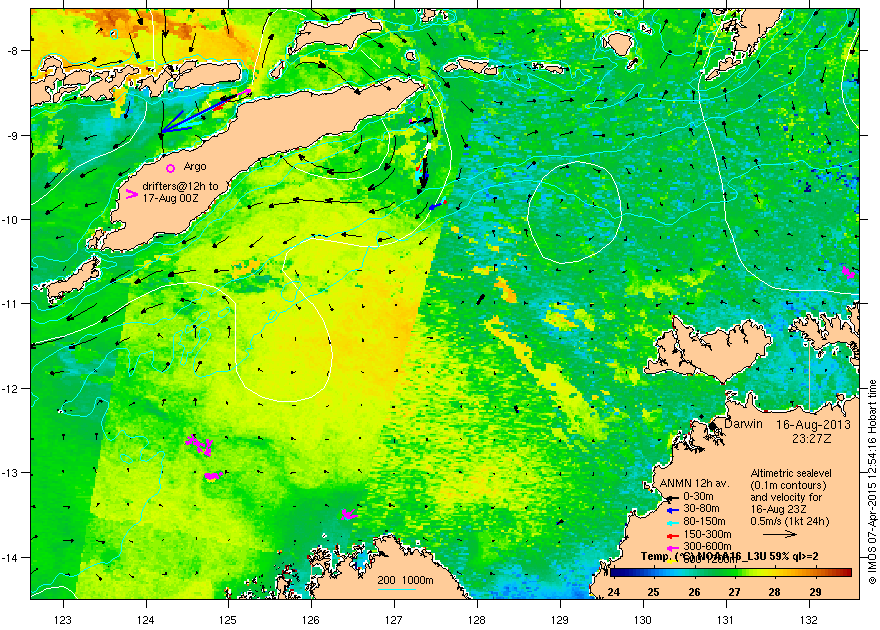Click the 'Altimetric sealevel' caption
Image resolution: width=880 pixels, height=630 pixels.
[791, 473]
